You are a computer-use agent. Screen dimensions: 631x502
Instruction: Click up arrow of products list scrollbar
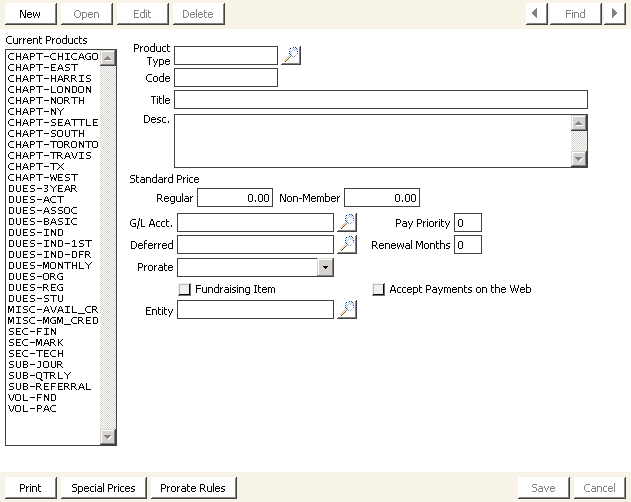point(107,58)
